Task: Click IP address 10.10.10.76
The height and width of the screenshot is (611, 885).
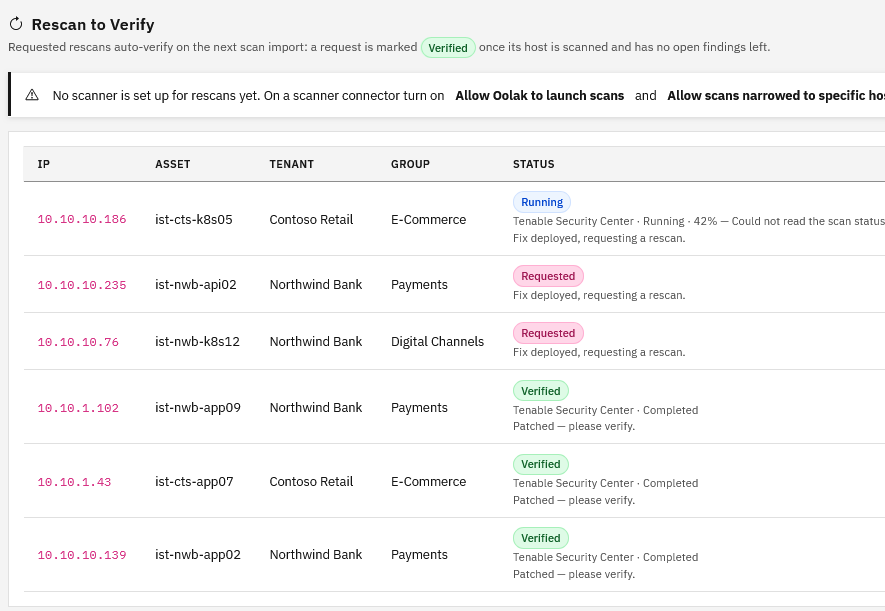Action: pos(78,342)
